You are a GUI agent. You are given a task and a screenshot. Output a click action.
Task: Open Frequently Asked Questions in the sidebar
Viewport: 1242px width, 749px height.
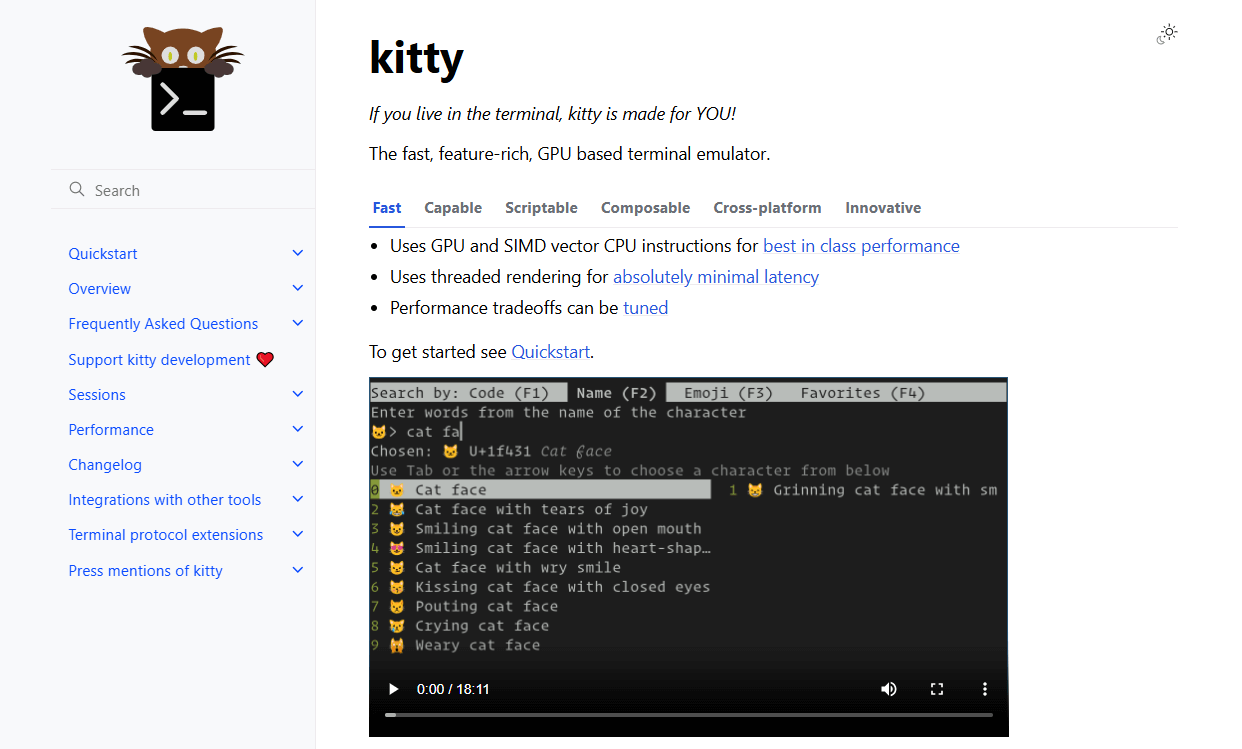tap(163, 323)
